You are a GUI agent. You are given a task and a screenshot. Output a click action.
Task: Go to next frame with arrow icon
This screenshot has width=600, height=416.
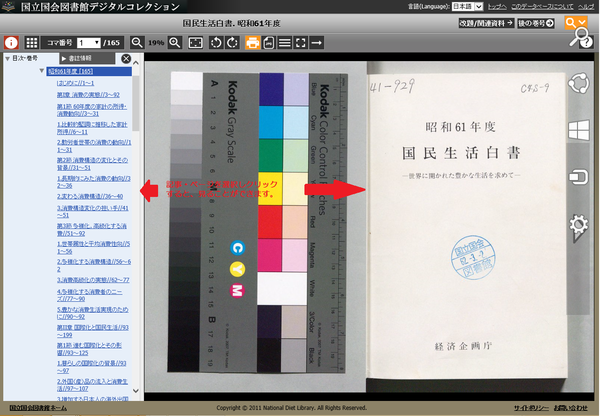[x=316, y=42]
